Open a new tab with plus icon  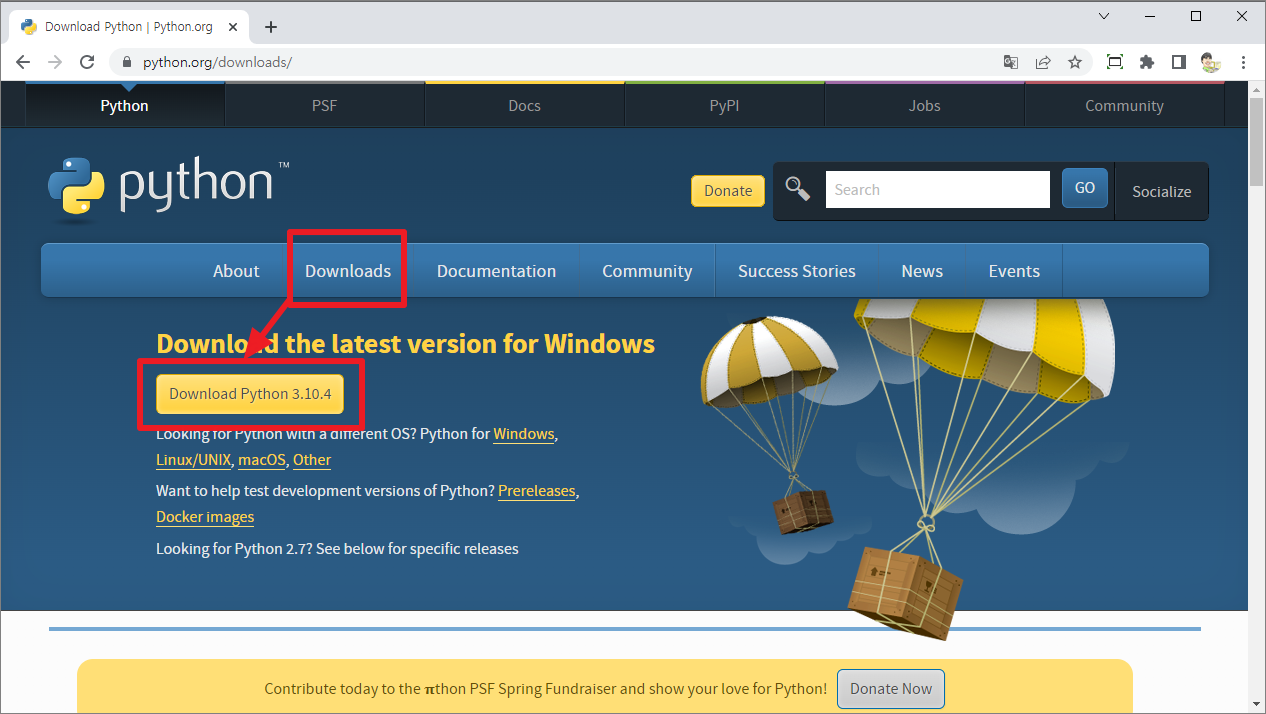click(x=270, y=27)
